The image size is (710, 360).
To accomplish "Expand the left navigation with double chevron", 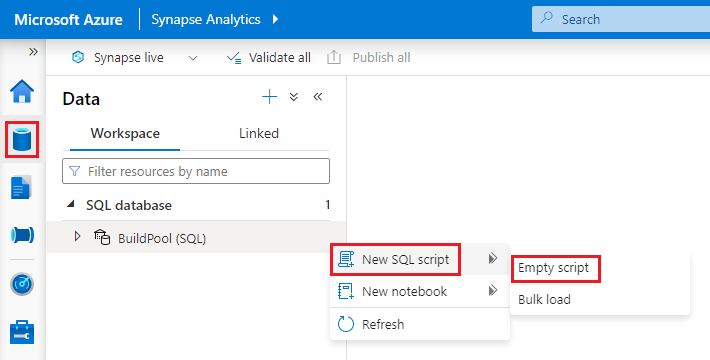I will tap(33, 52).
